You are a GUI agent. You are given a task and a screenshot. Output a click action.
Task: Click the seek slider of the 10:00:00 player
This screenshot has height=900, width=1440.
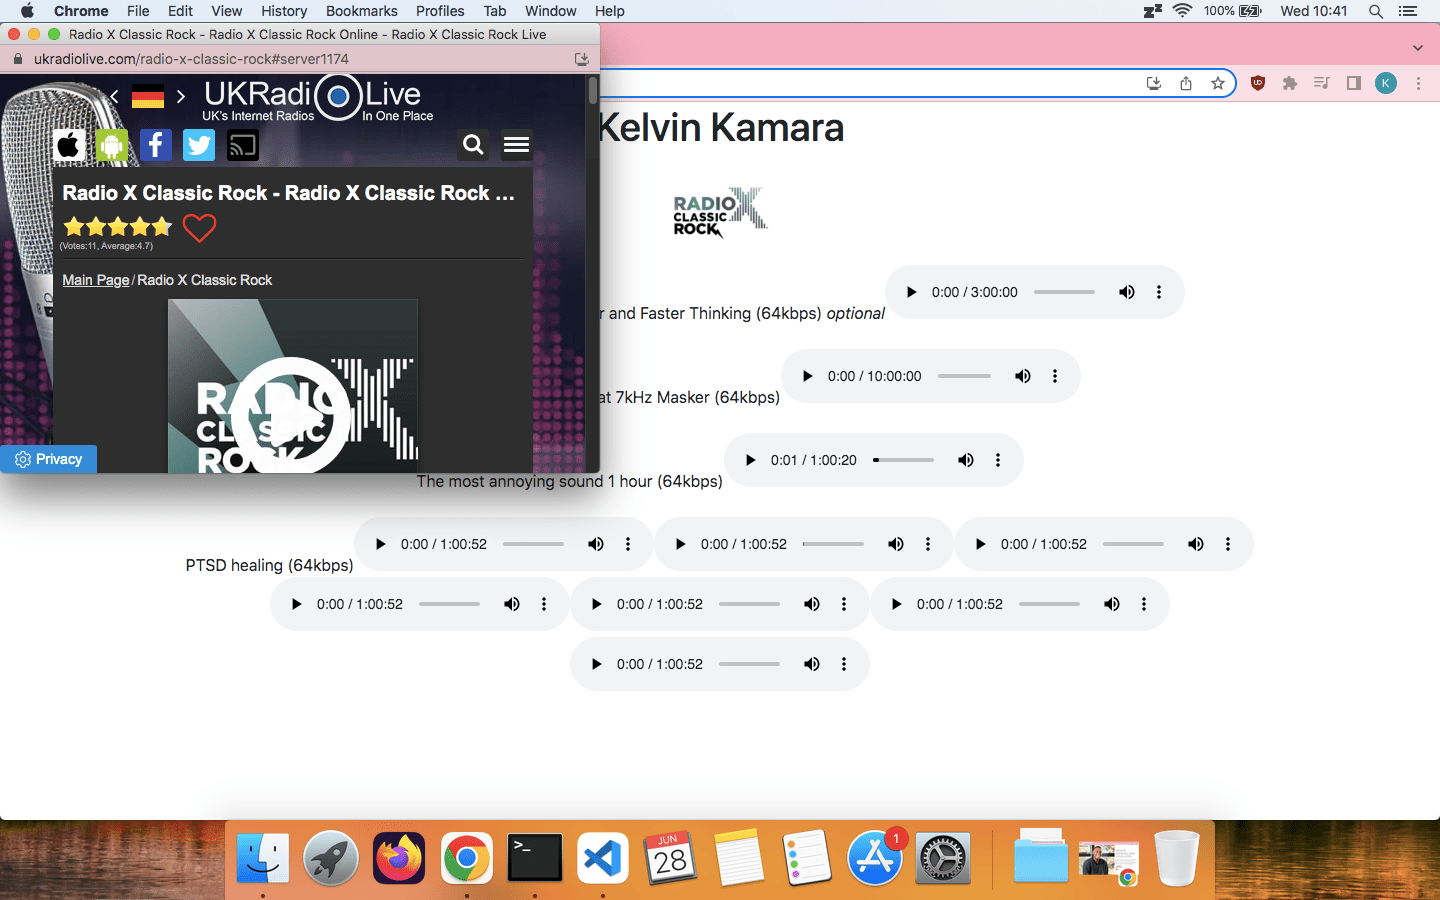click(964, 376)
